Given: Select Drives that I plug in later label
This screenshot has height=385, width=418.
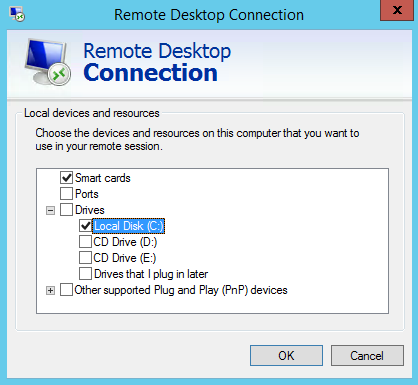Looking at the screenshot, I should click(151, 274).
